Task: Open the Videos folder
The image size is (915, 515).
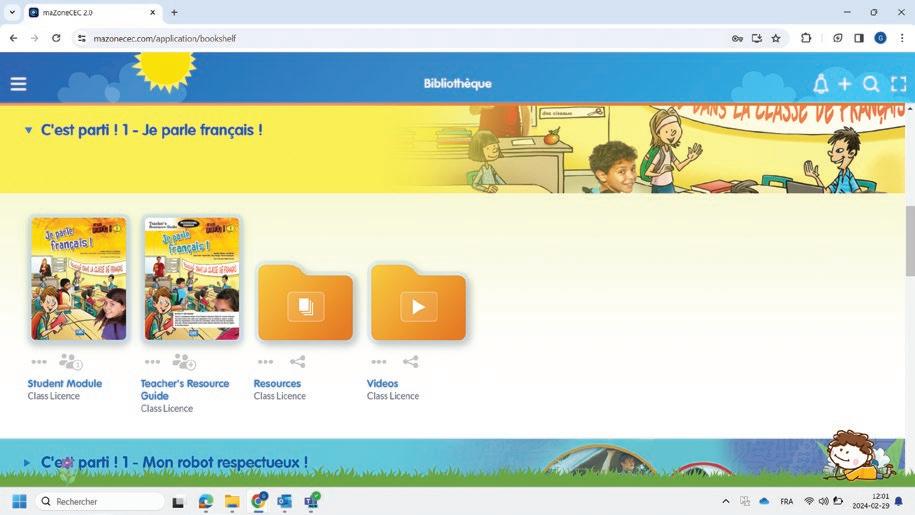Action: (418, 303)
